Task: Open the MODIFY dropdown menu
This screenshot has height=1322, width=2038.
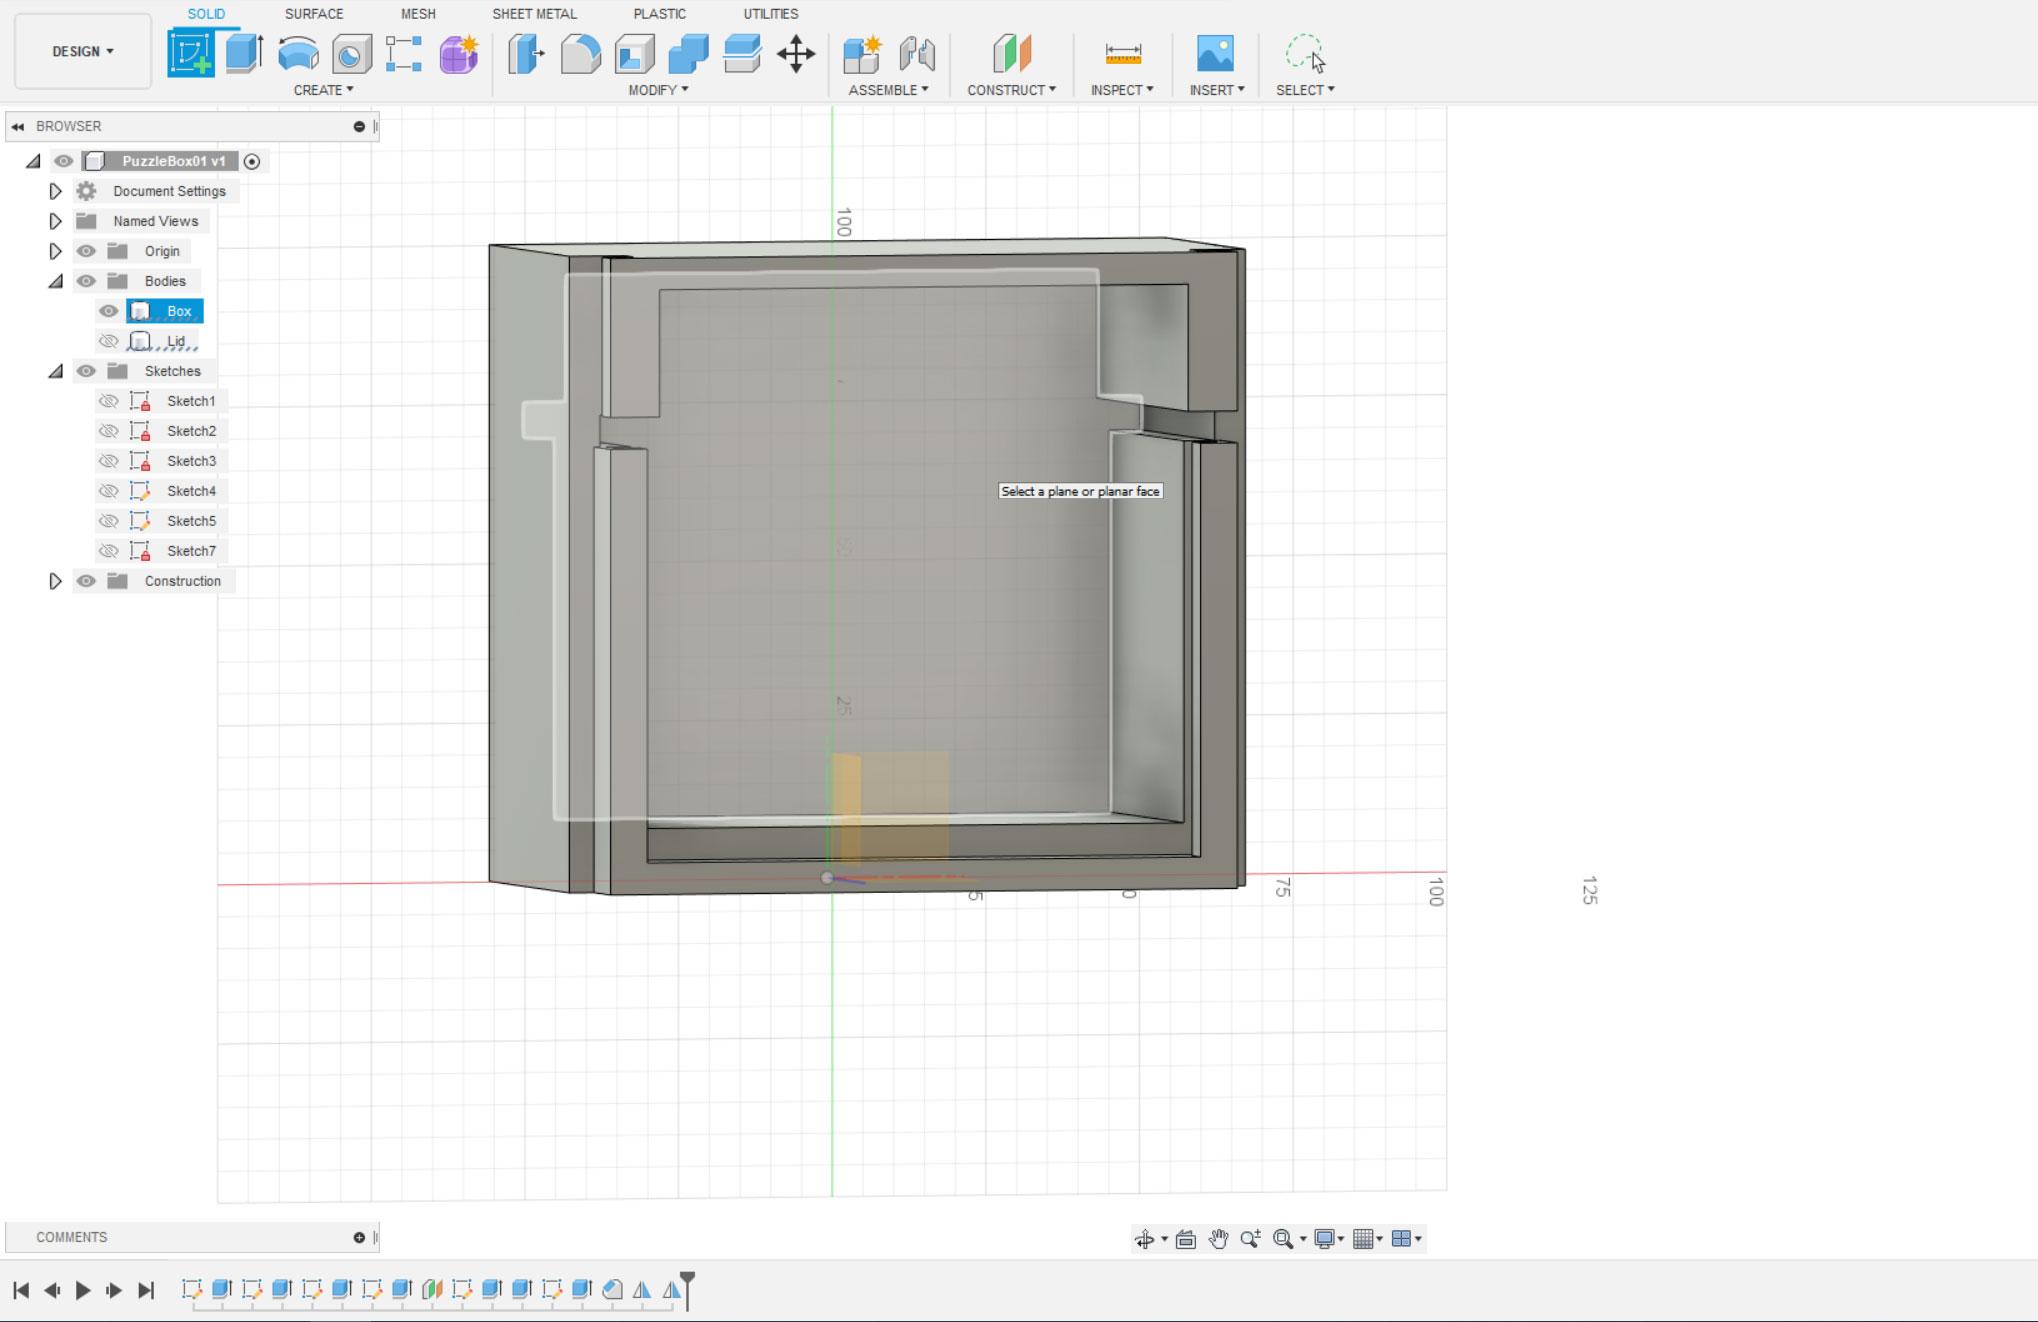Action: [658, 89]
